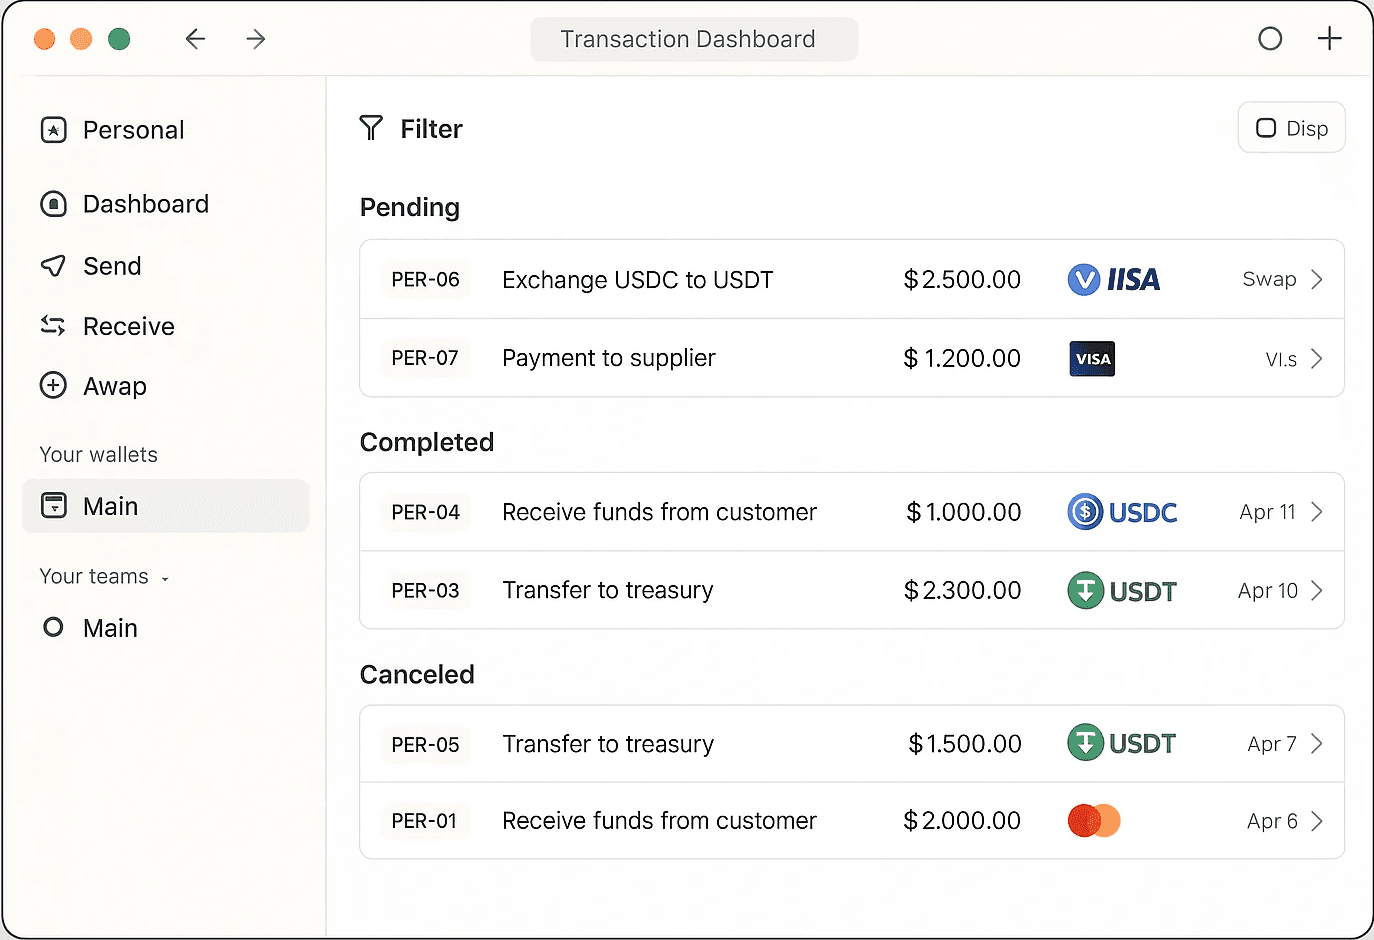Click the PER-05 ID badge
1374x940 pixels.
point(425,744)
